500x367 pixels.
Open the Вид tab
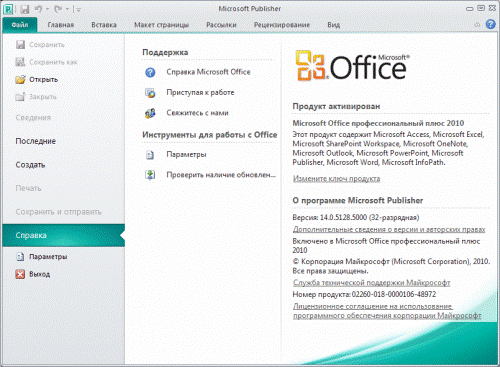[x=333, y=25]
